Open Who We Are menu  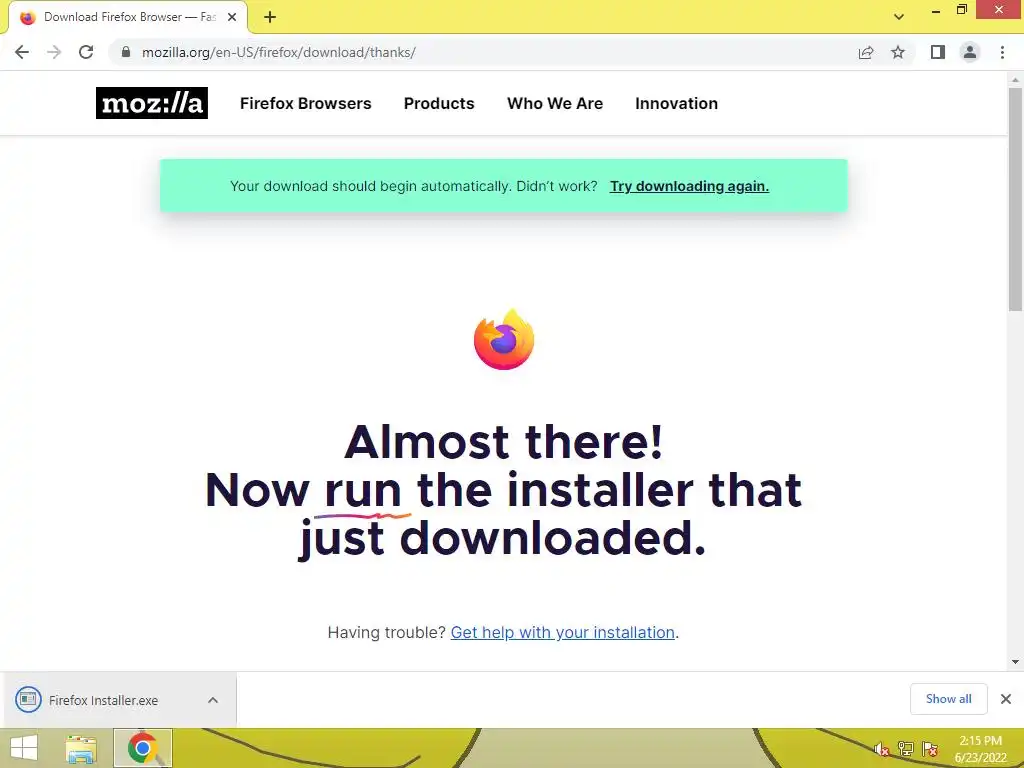point(555,103)
